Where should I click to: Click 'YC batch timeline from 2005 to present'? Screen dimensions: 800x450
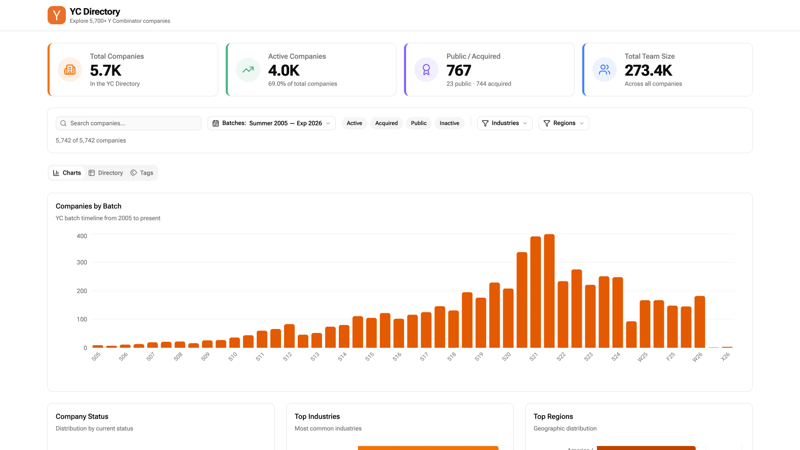point(108,218)
